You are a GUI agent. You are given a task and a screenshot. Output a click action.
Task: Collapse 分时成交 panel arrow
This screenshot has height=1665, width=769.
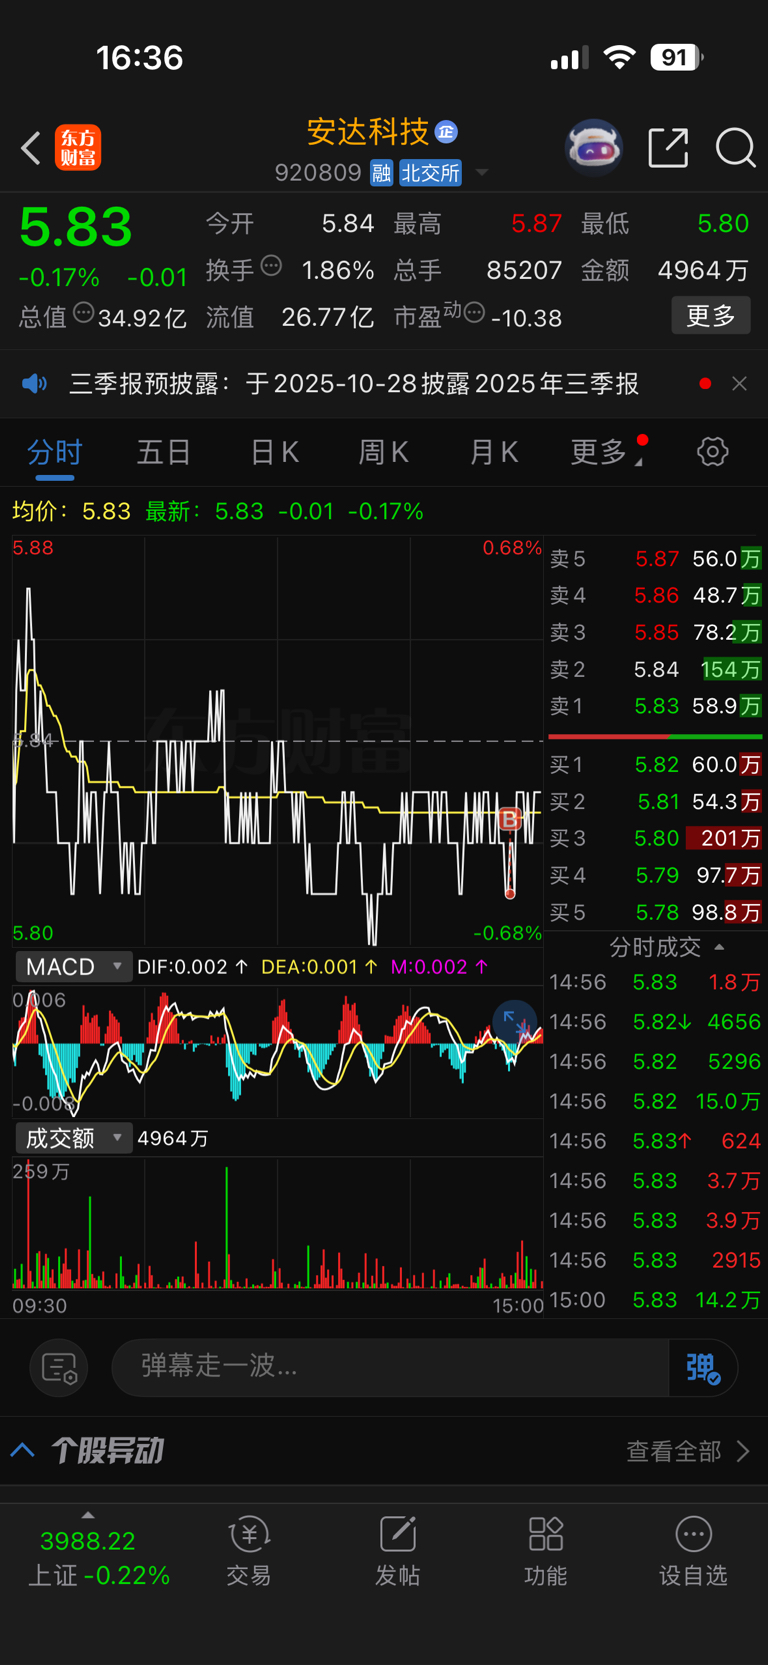click(719, 947)
